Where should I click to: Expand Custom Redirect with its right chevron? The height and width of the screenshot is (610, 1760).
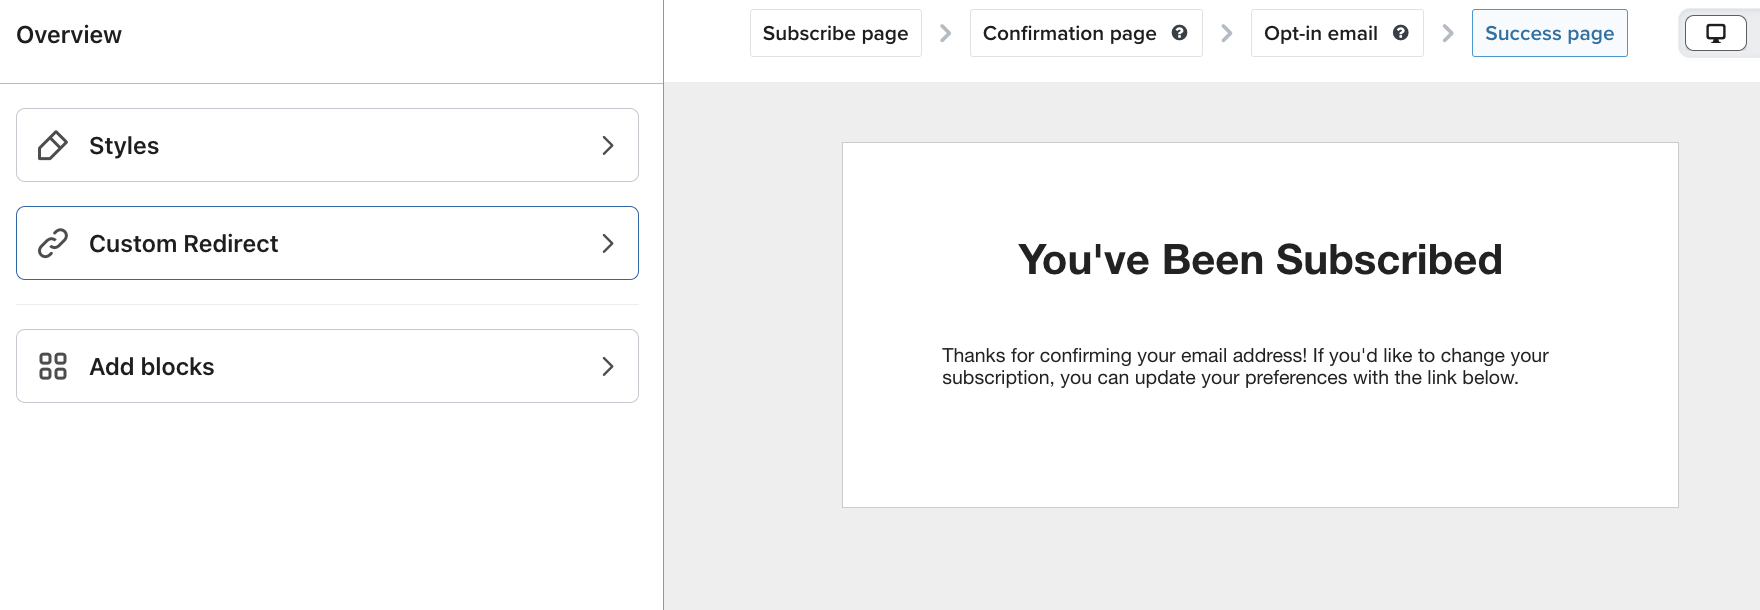pos(607,243)
